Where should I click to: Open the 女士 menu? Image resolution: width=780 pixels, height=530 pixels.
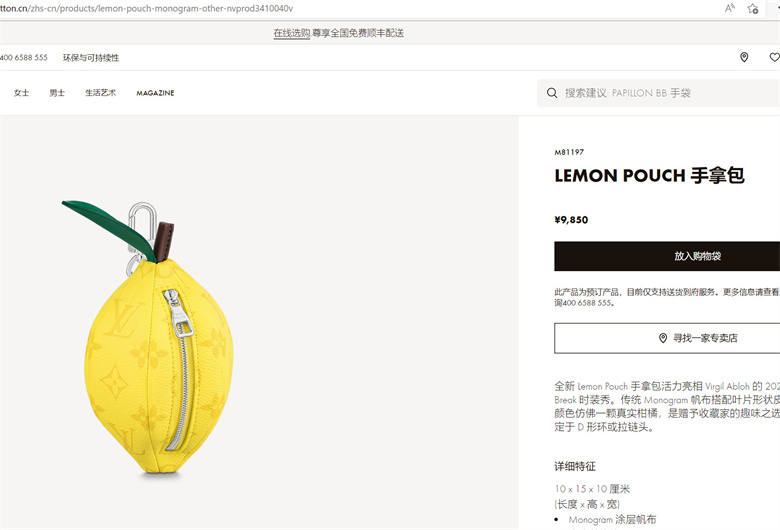[21, 93]
